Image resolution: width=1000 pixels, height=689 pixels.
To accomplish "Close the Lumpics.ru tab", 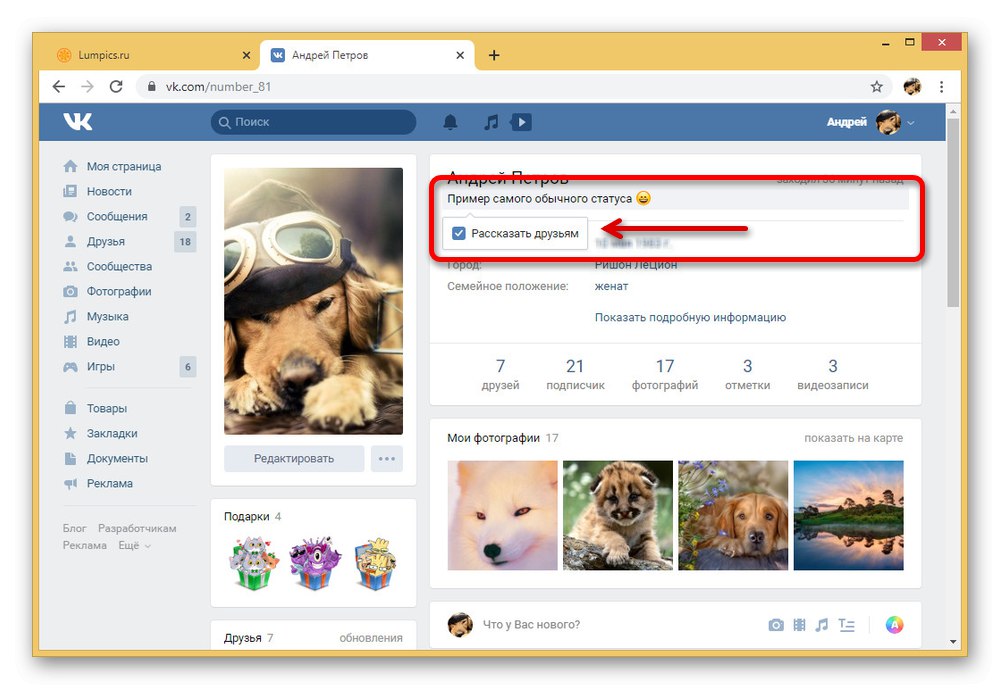I will coord(246,55).
